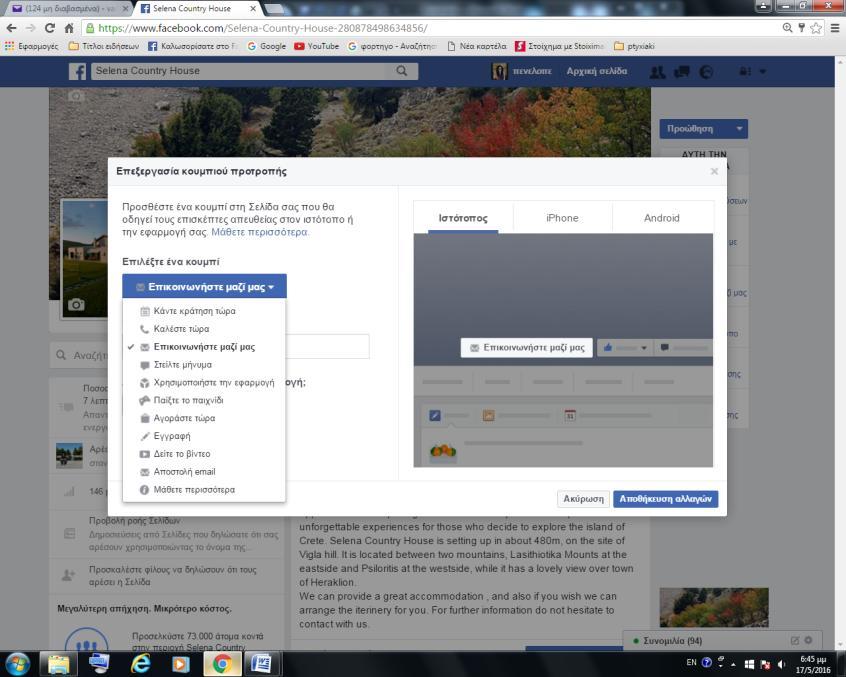Screen dimensions: 846x677
Task: Switch to the Selena Country House browser tab
Action: click(x=197, y=9)
